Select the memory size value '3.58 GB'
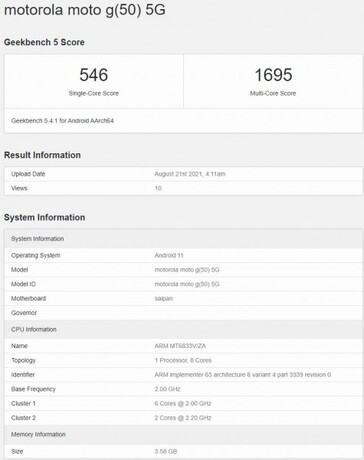 166,451
